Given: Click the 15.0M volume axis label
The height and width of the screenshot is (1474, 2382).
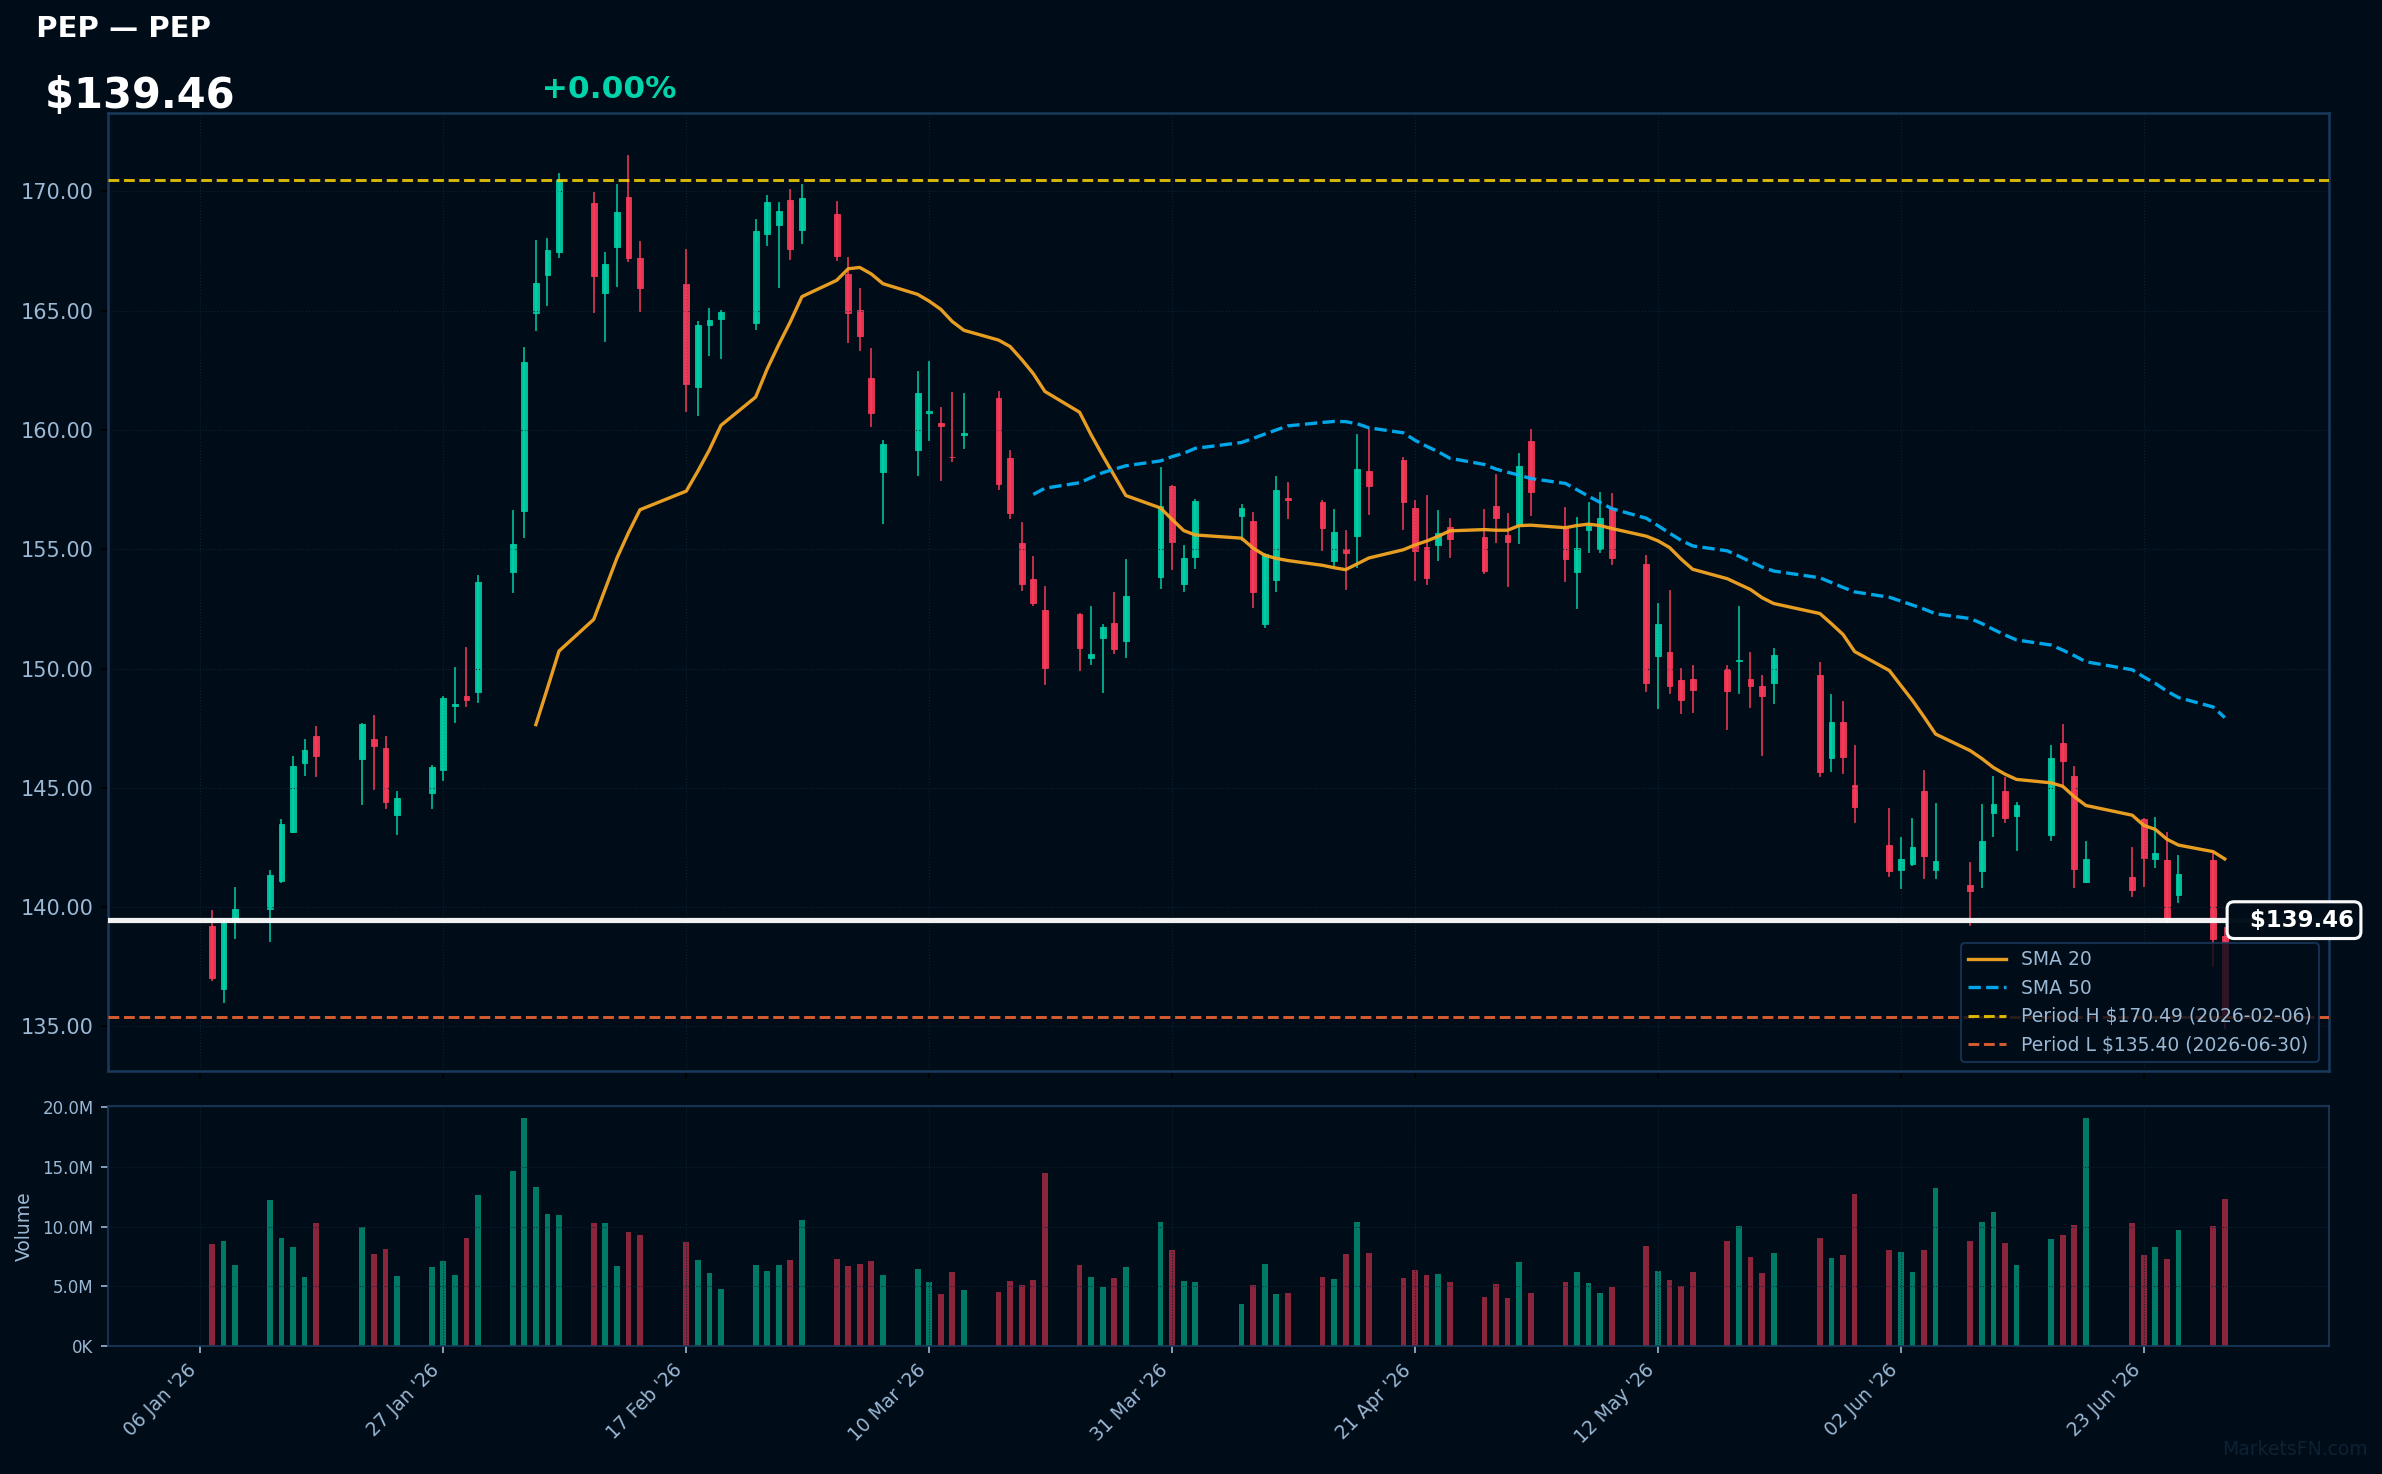Looking at the screenshot, I should point(68,1168).
